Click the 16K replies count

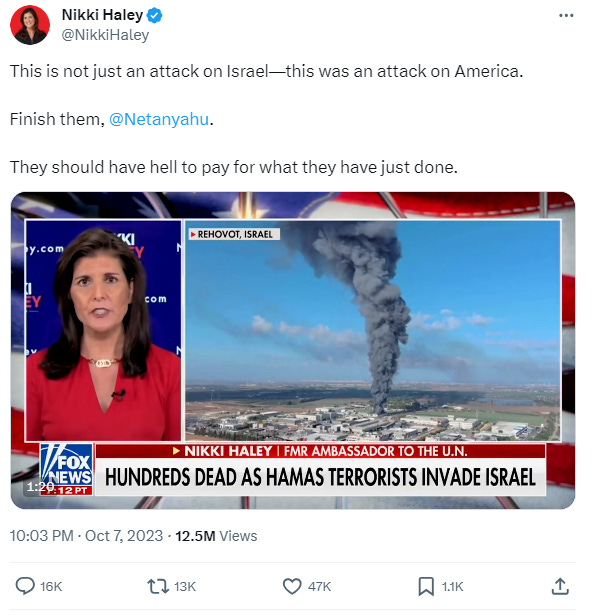51,587
